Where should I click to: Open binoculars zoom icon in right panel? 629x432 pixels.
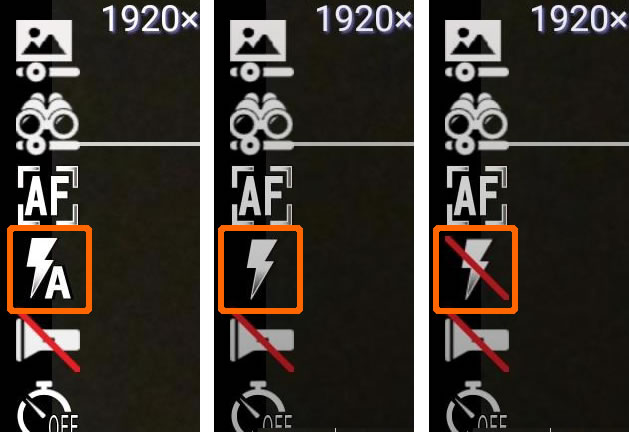click(477, 124)
